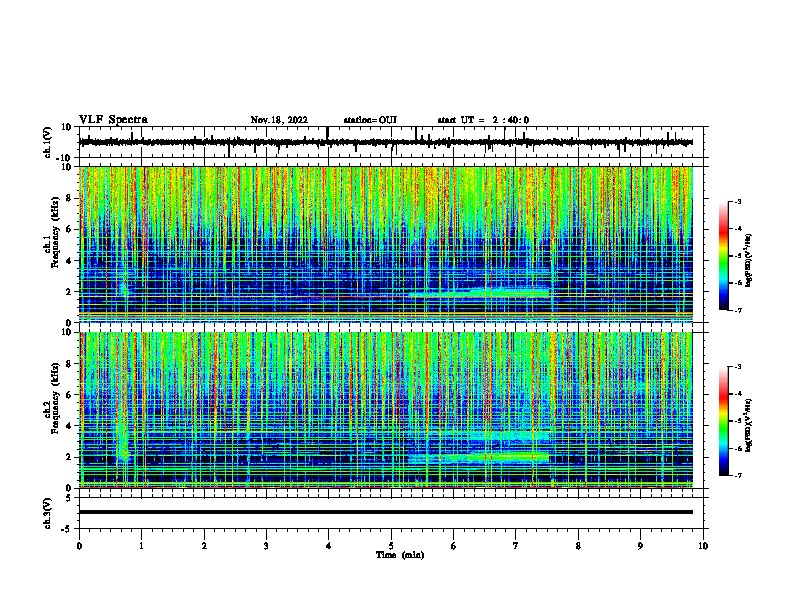Click the date 'Nov.18, 2022'
Viewport: 792px width, 612px height.
279,120
